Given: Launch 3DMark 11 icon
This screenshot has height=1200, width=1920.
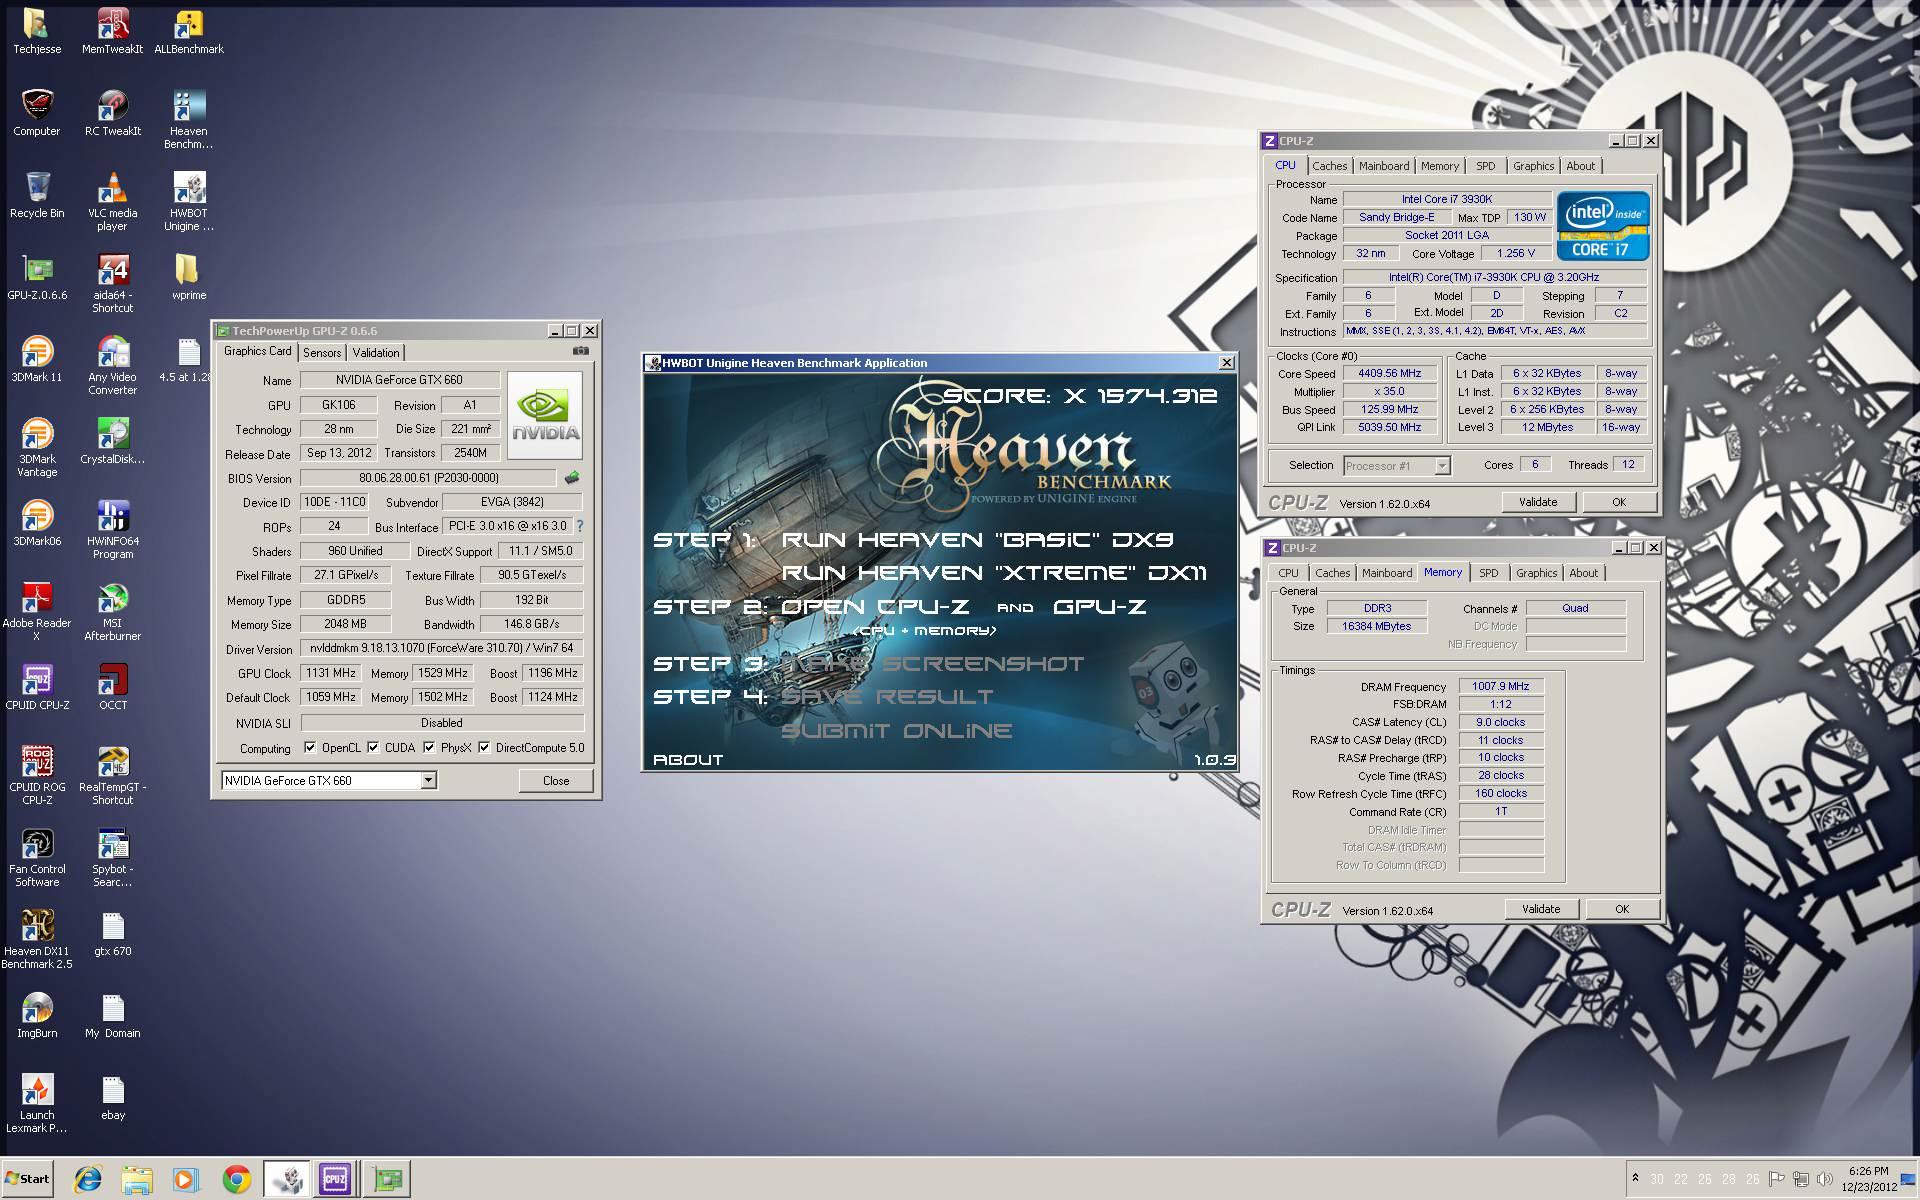Looking at the screenshot, I should pos(37,359).
